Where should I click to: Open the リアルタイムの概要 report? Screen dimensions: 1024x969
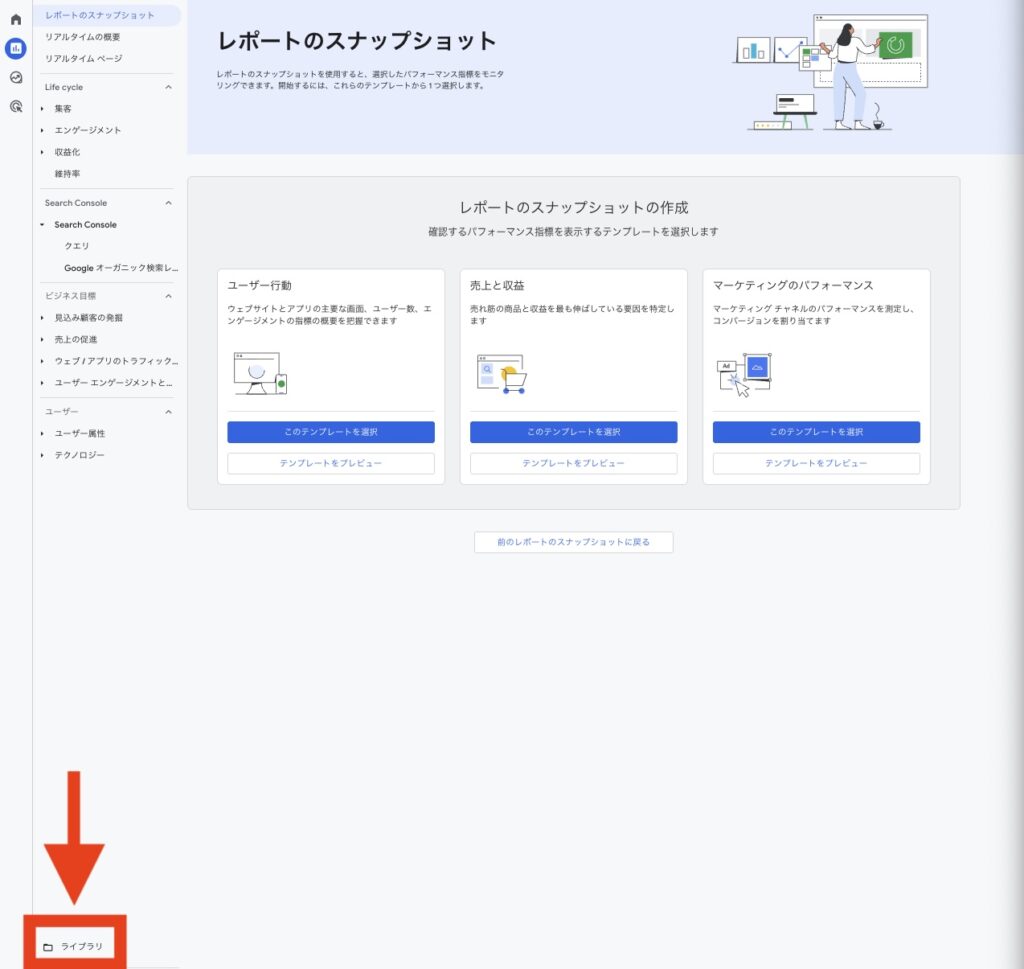point(80,37)
